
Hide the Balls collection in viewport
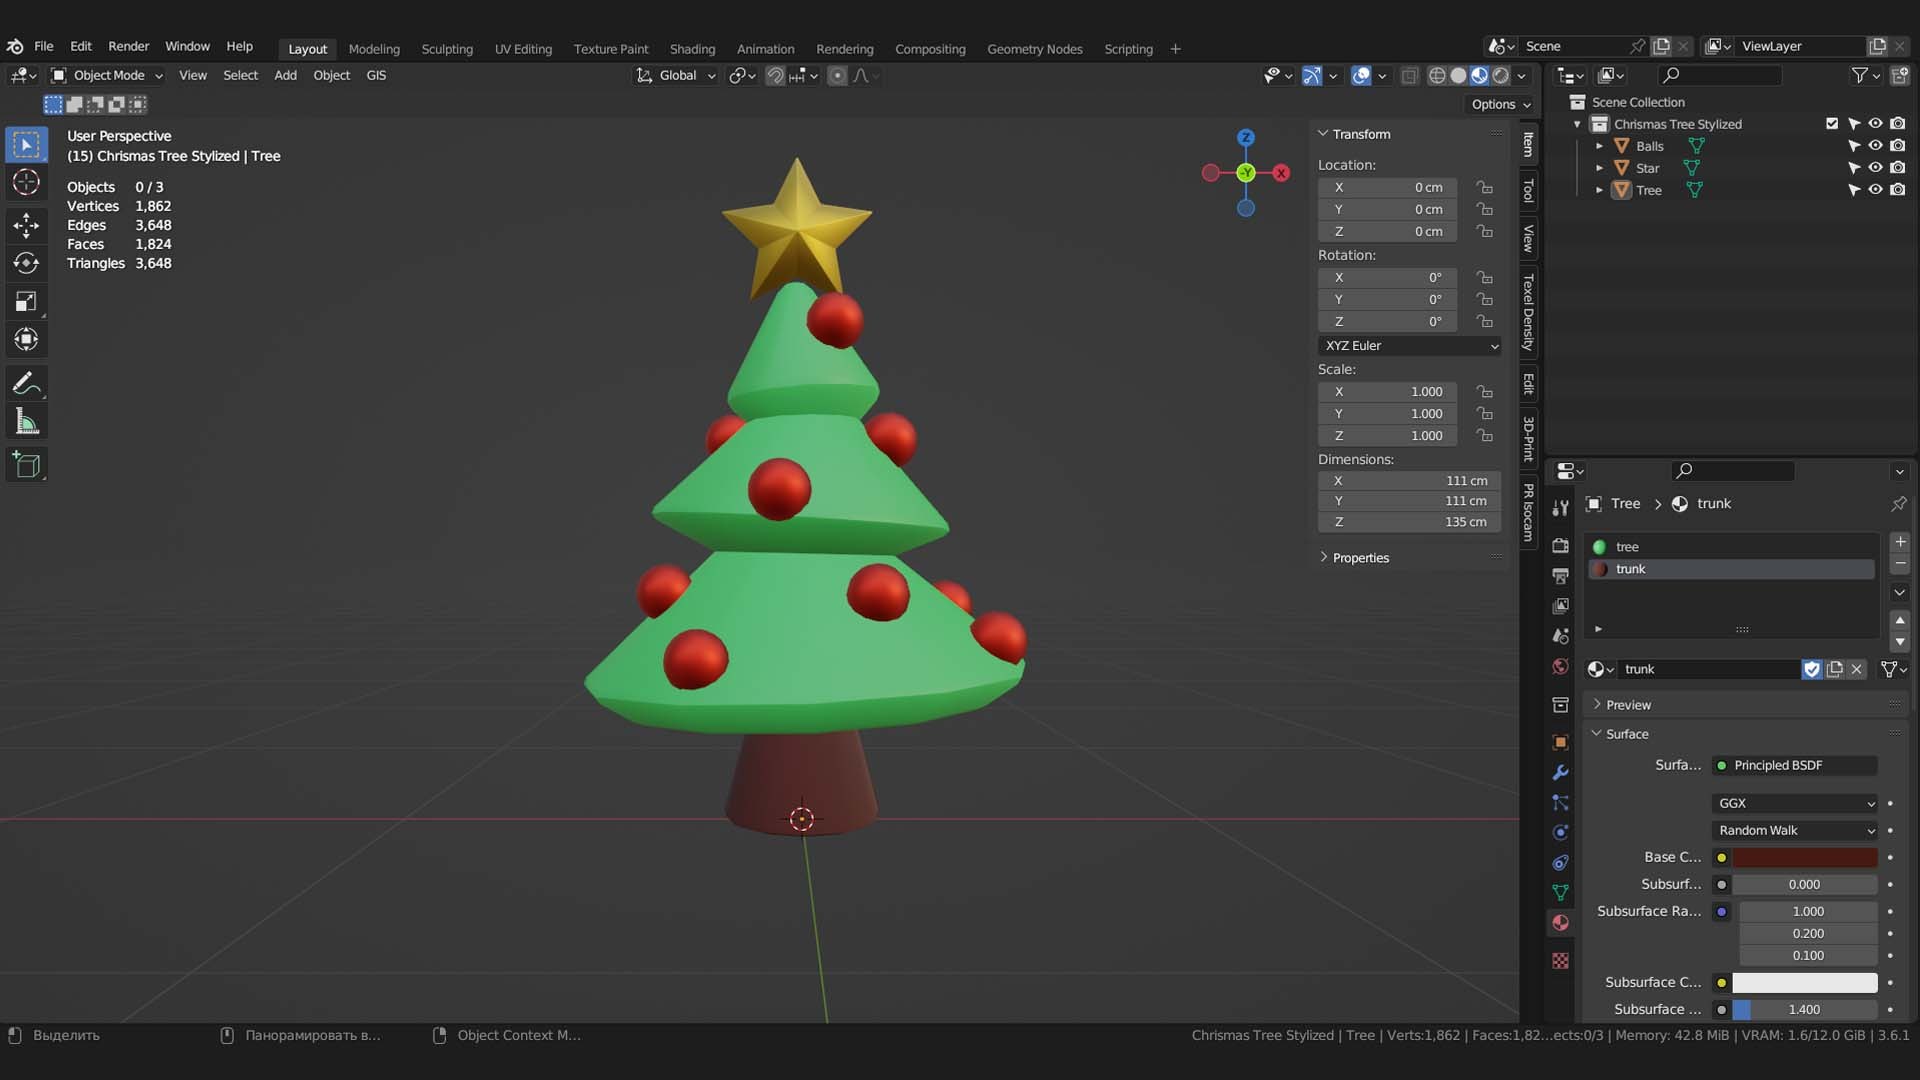[1876, 146]
